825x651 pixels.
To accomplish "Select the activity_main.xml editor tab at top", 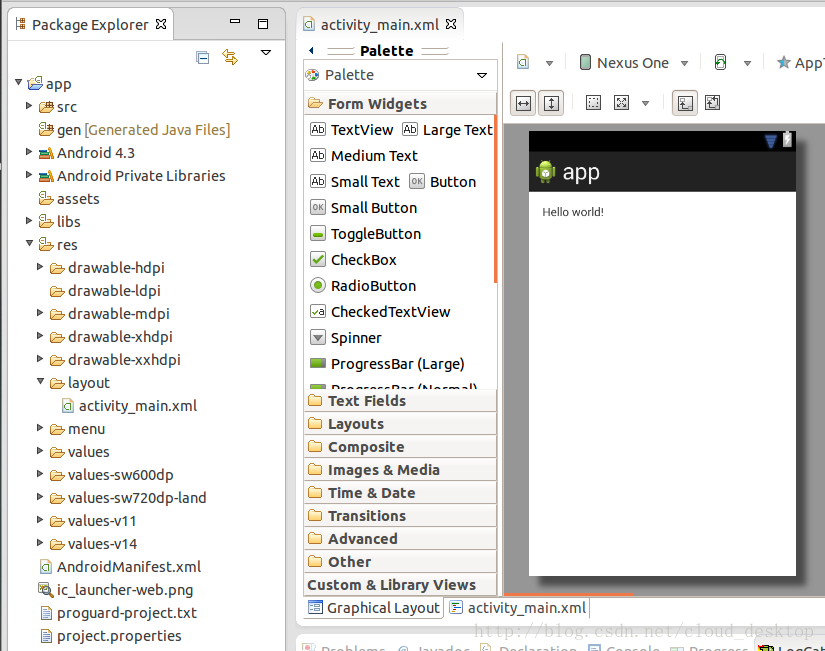I will (379, 25).
